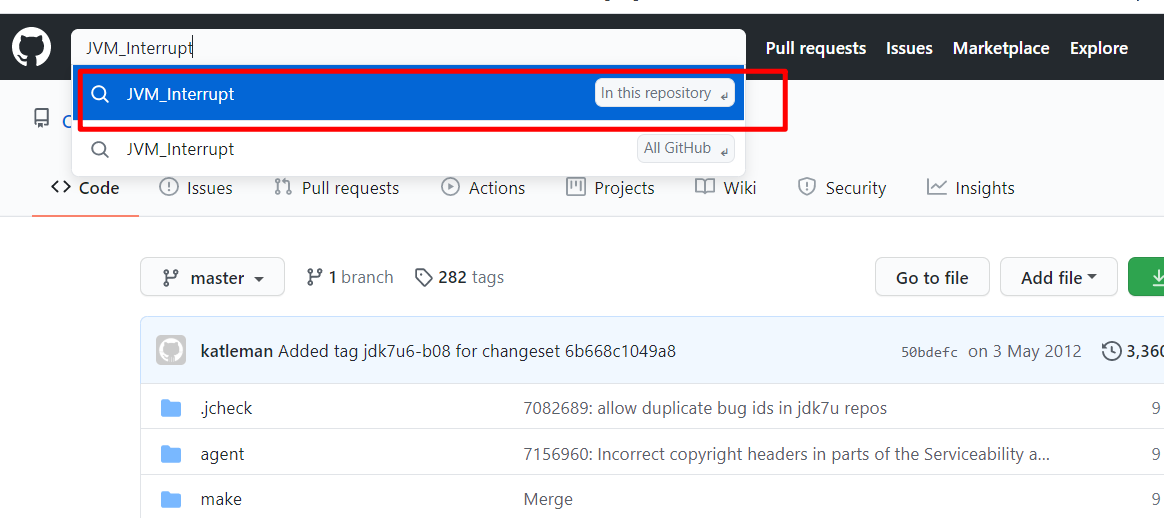Viewport: 1164px width, 518px height.
Task: Open GitHub home via Octocat logo
Action: pyautogui.click(x=31, y=47)
